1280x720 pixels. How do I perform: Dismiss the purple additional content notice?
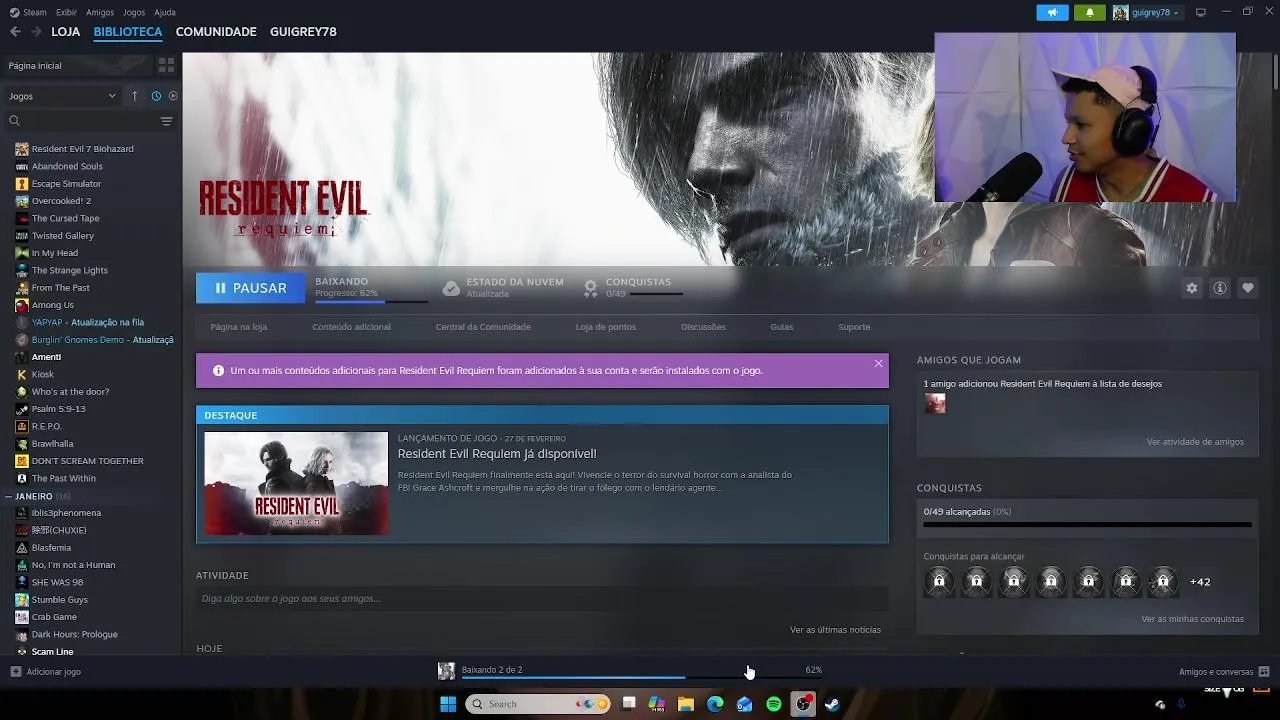(x=878, y=363)
